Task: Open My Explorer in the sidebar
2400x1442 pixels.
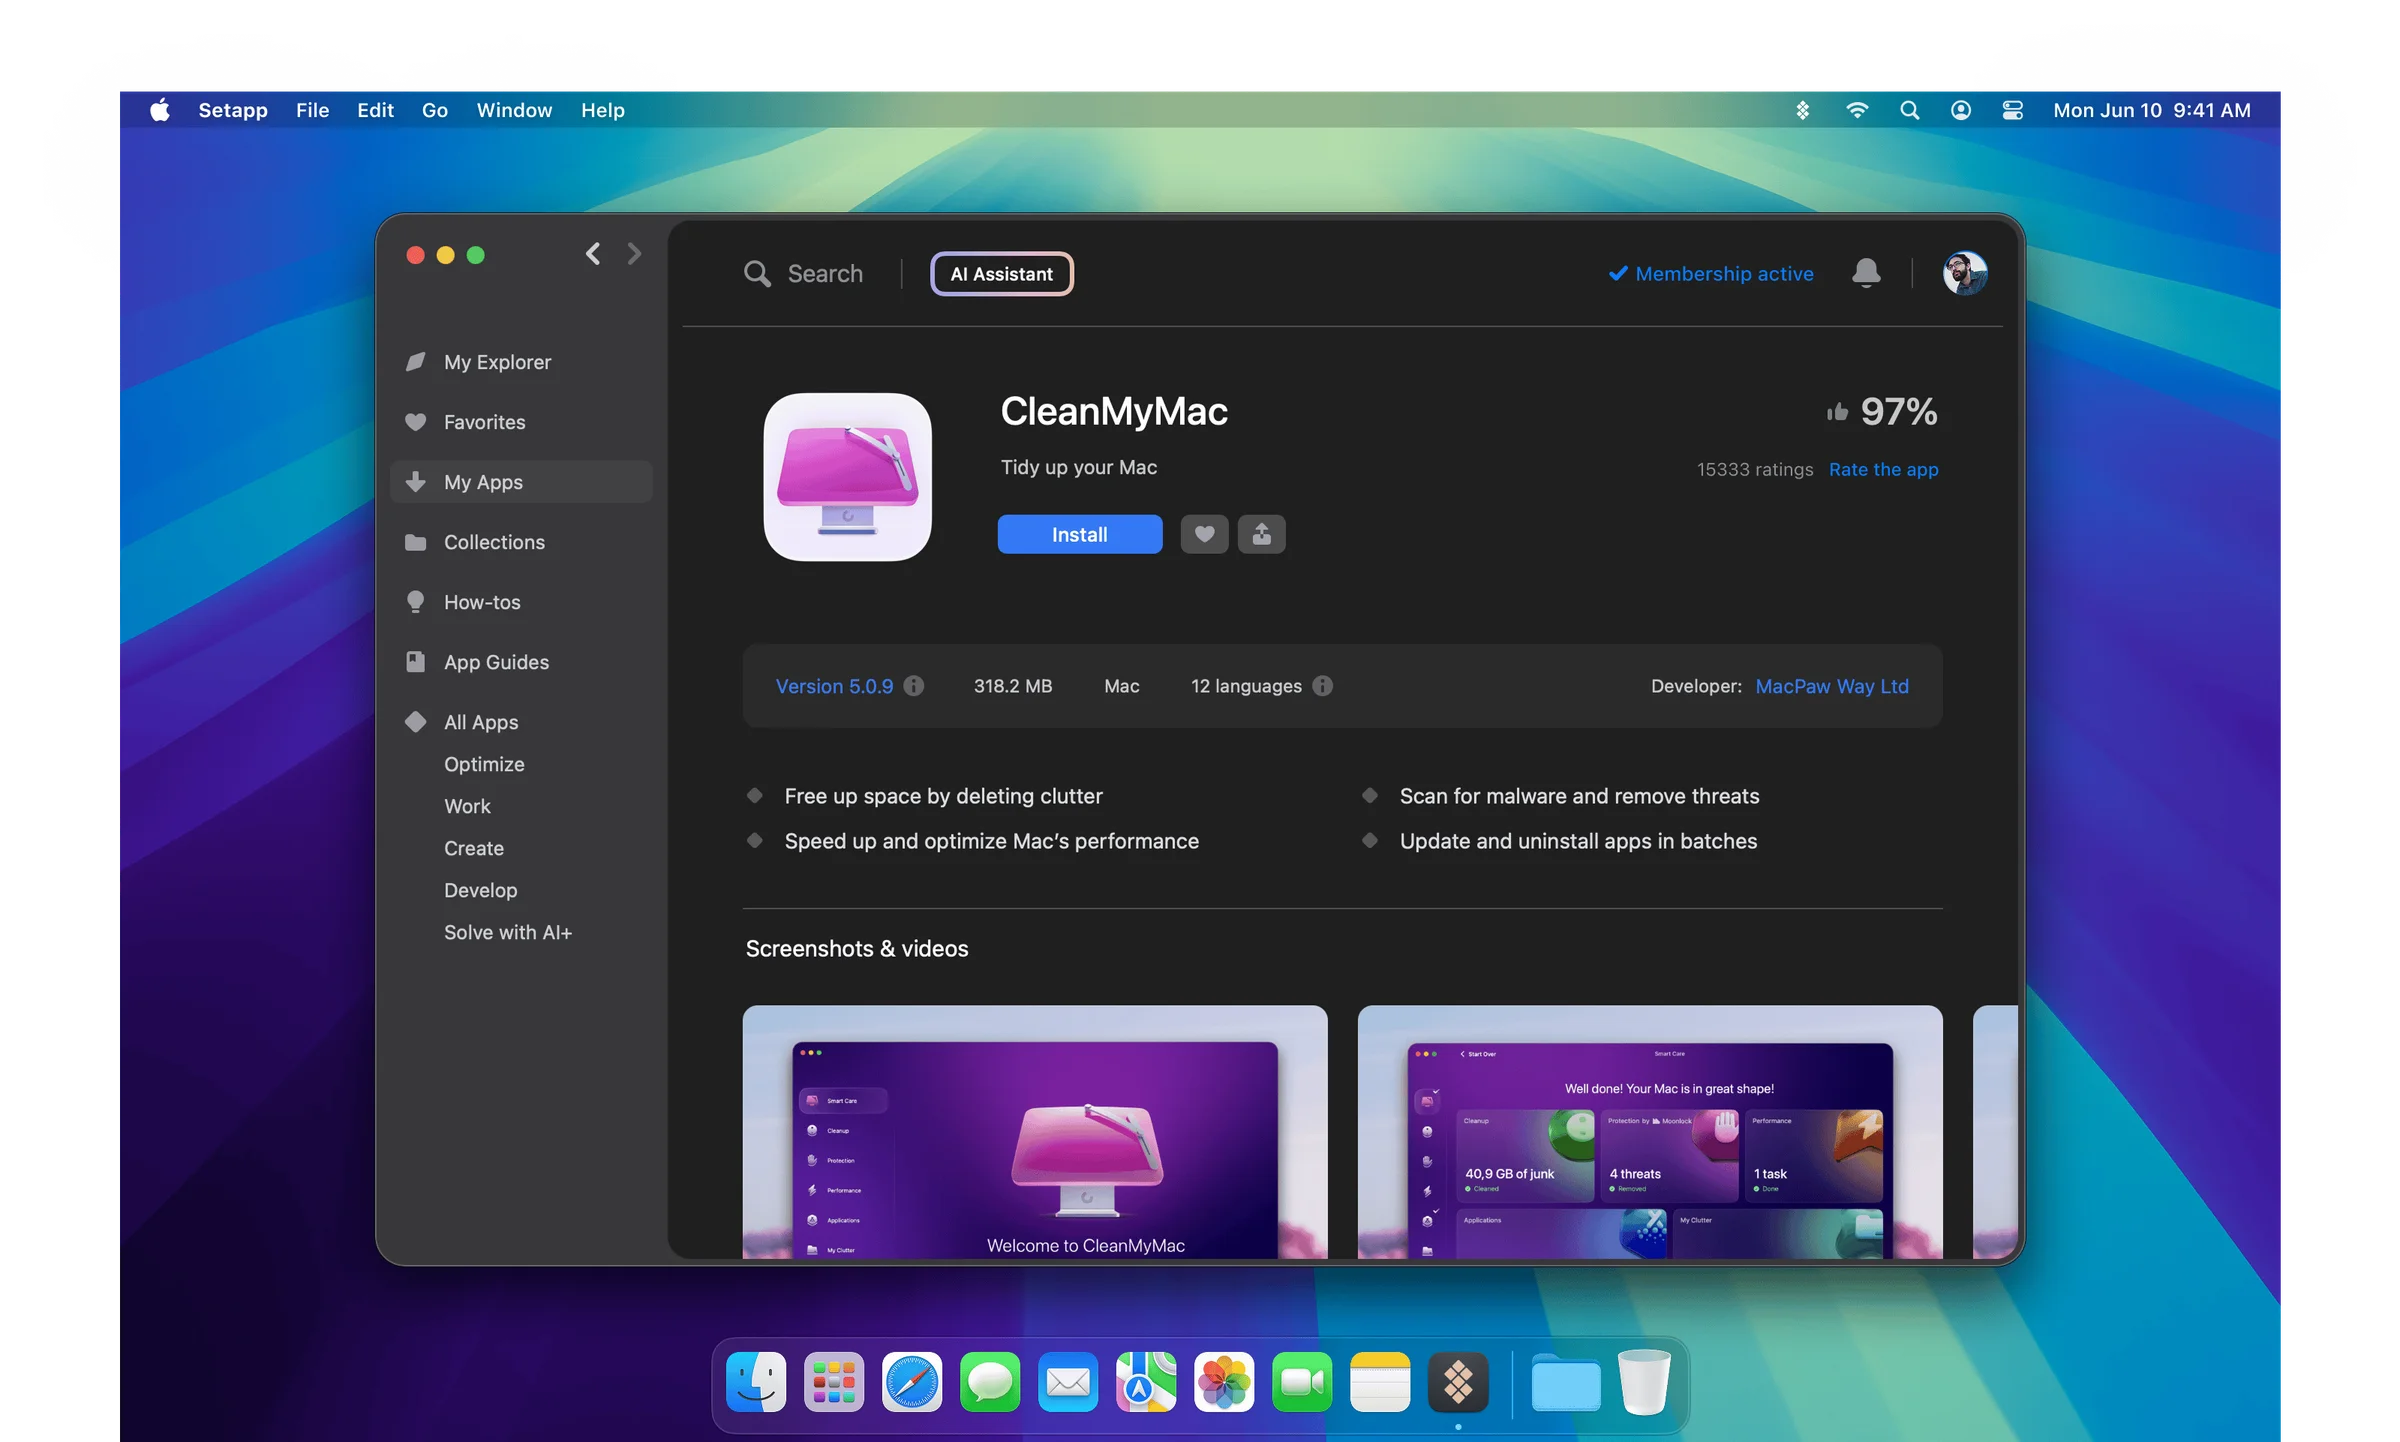Action: 521,362
